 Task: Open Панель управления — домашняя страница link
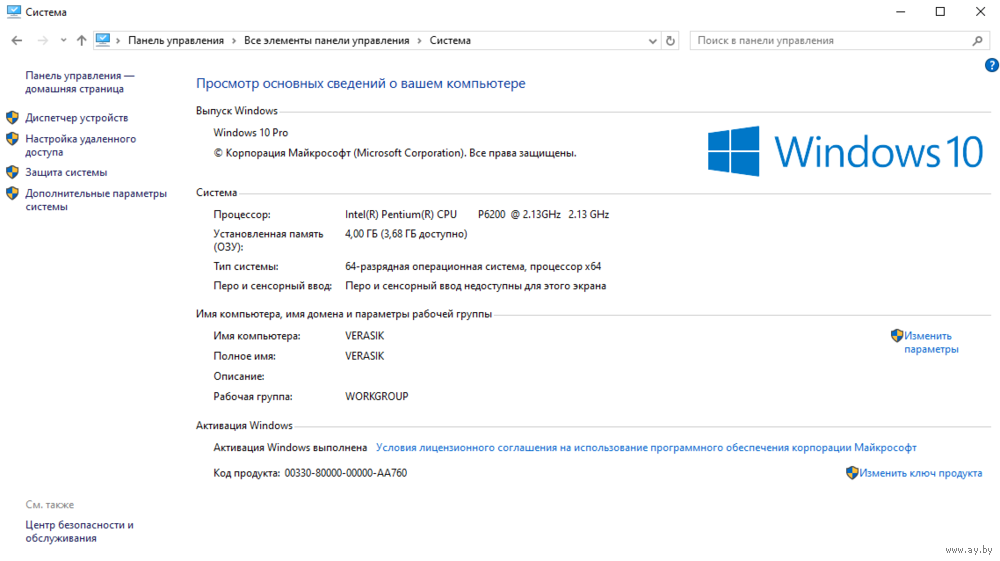(80, 82)
